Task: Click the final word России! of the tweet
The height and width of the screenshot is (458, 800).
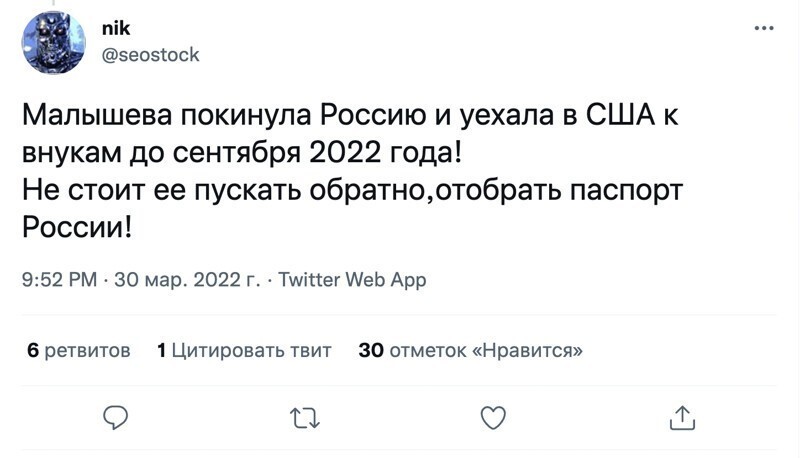Action: 76,227
